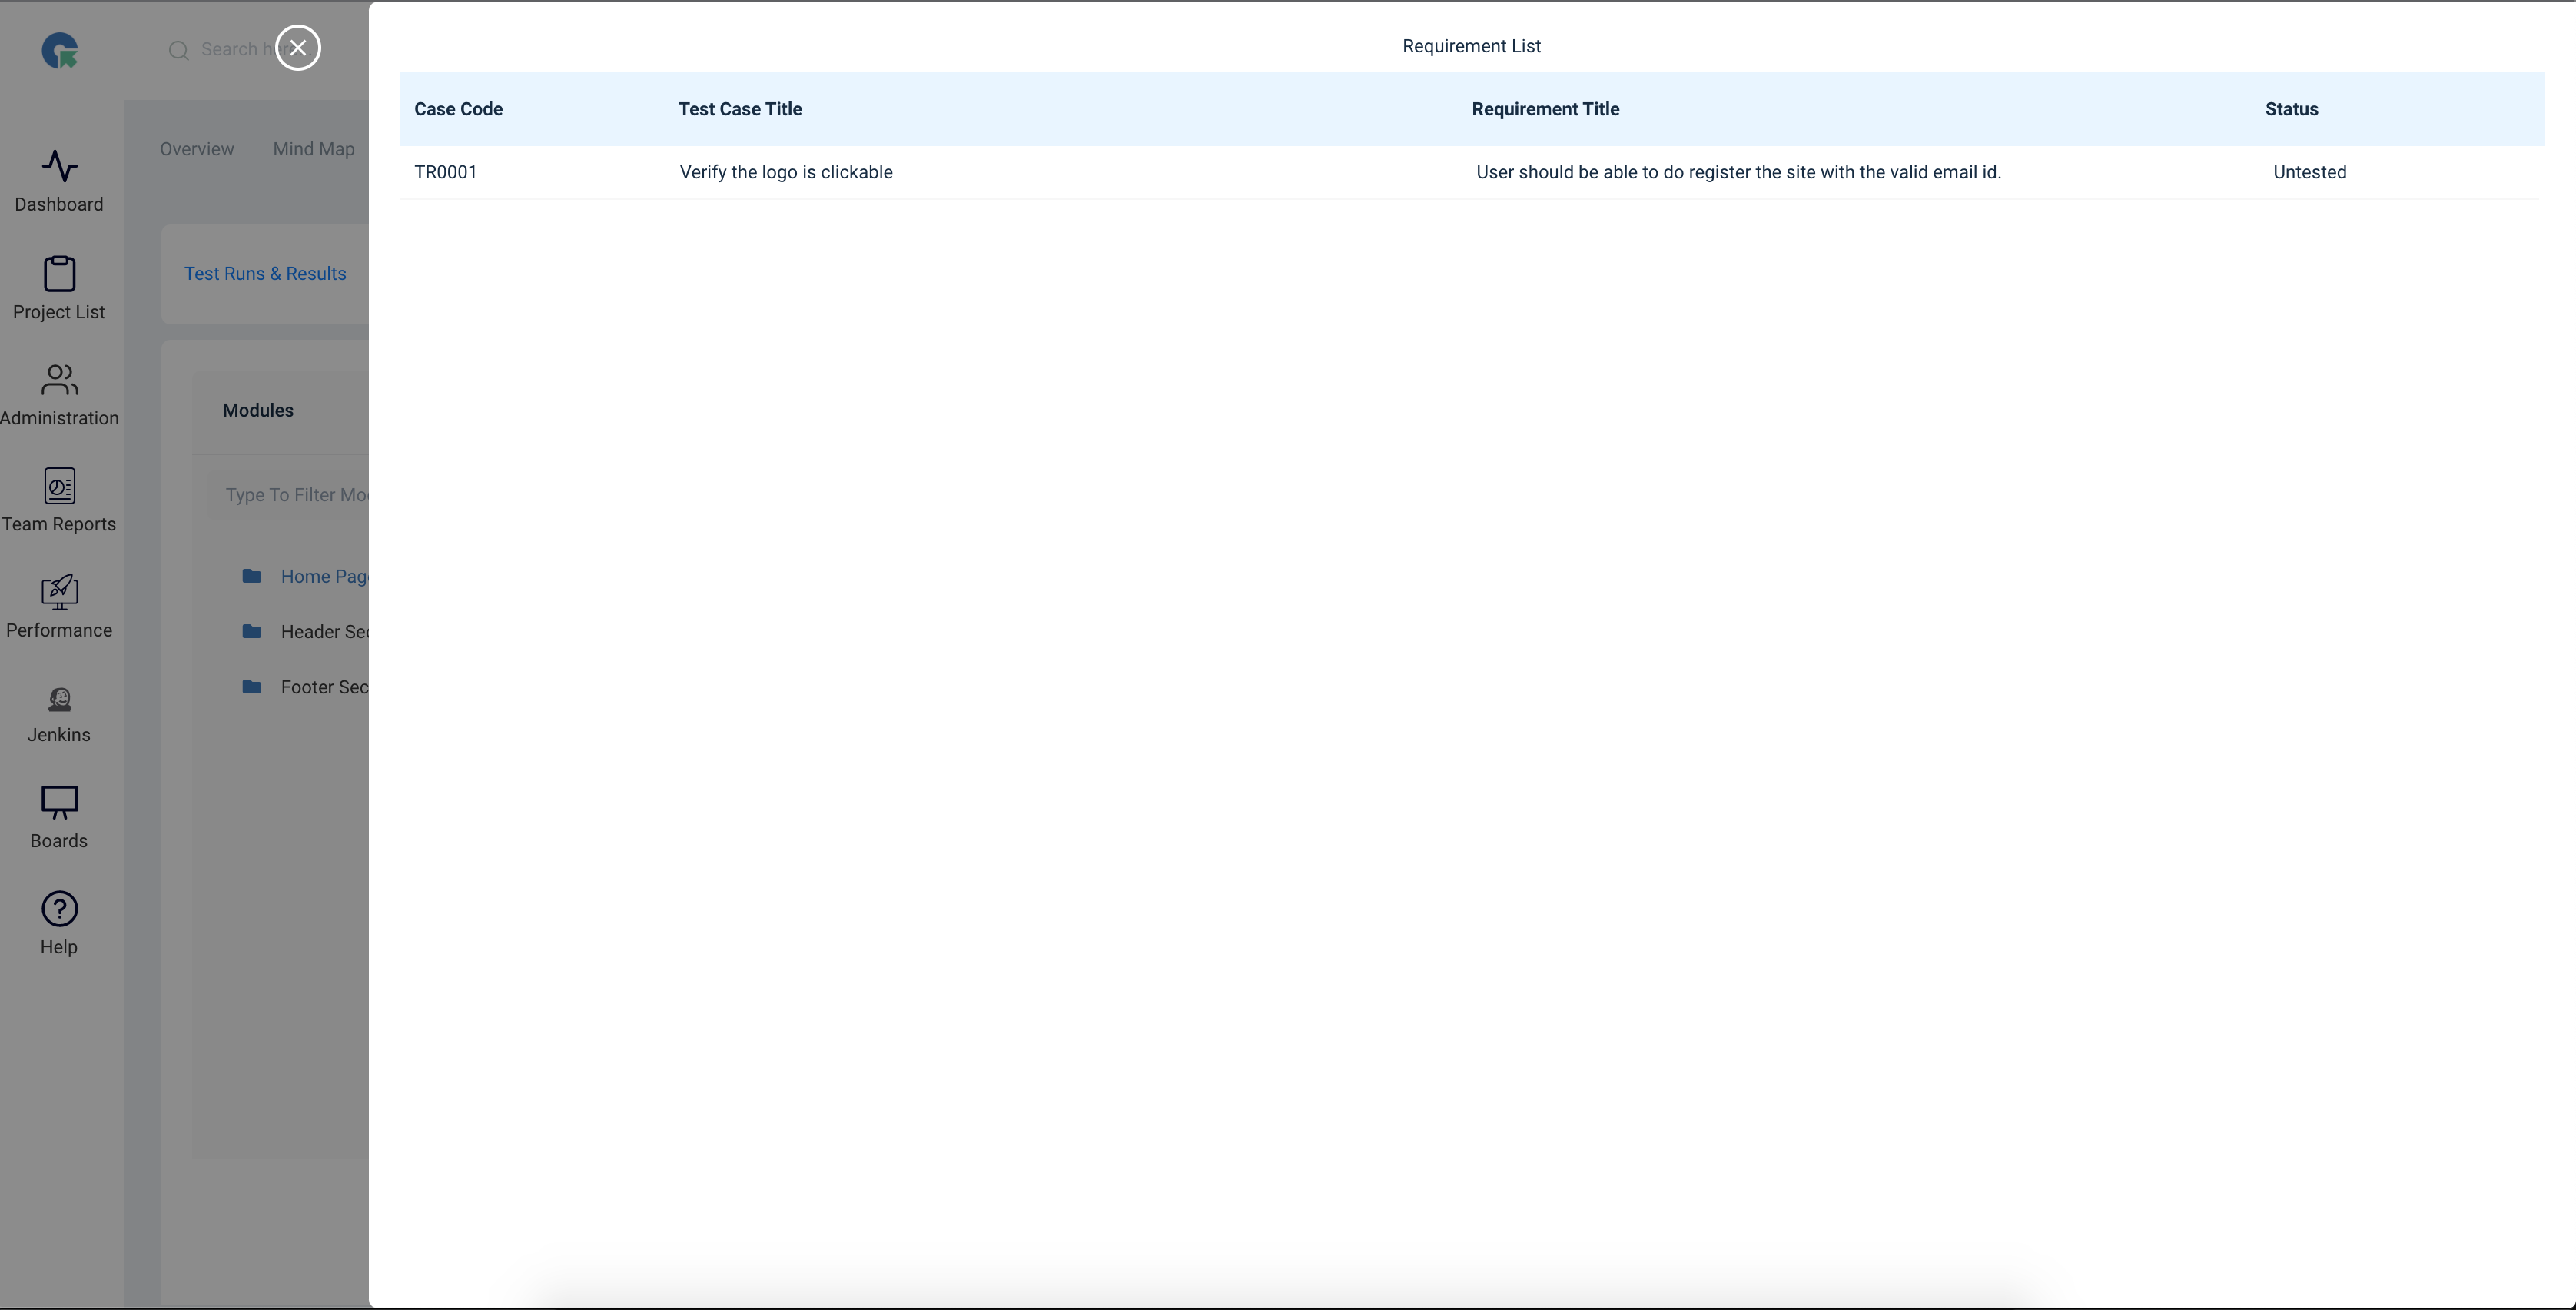Click the Untested status cell
The height and width of the screenshot is (1310, 2576).
coord(2310,172)
